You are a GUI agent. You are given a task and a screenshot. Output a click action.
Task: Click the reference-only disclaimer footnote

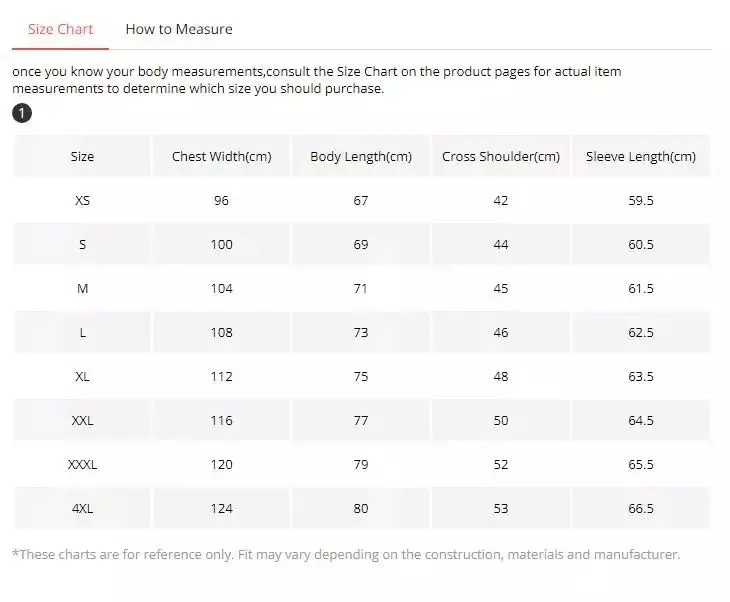pyautogui.click(x=346, y=554)
